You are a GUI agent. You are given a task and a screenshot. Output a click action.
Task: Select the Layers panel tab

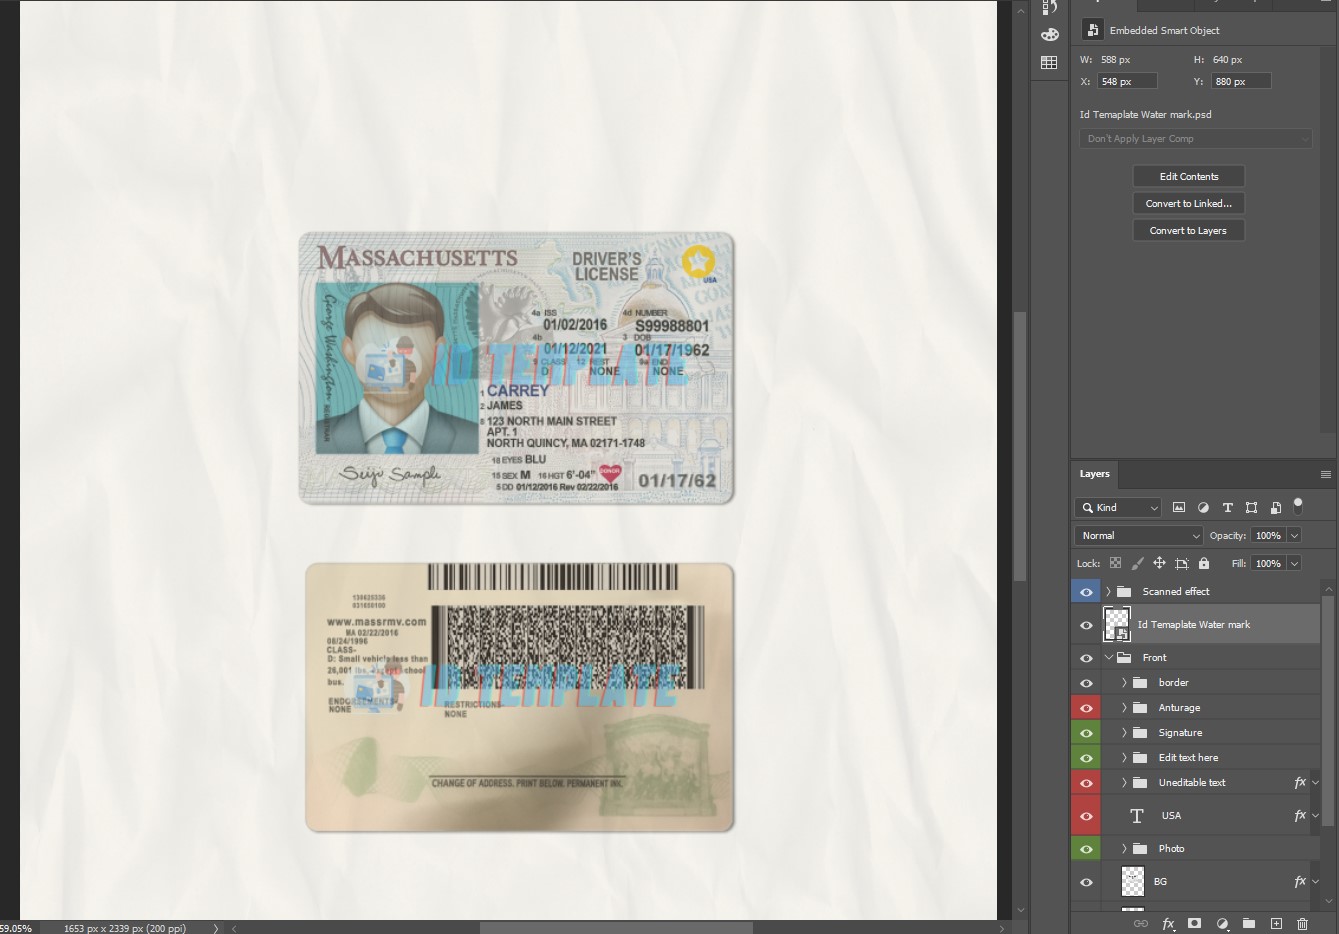tap(1095, 474)
